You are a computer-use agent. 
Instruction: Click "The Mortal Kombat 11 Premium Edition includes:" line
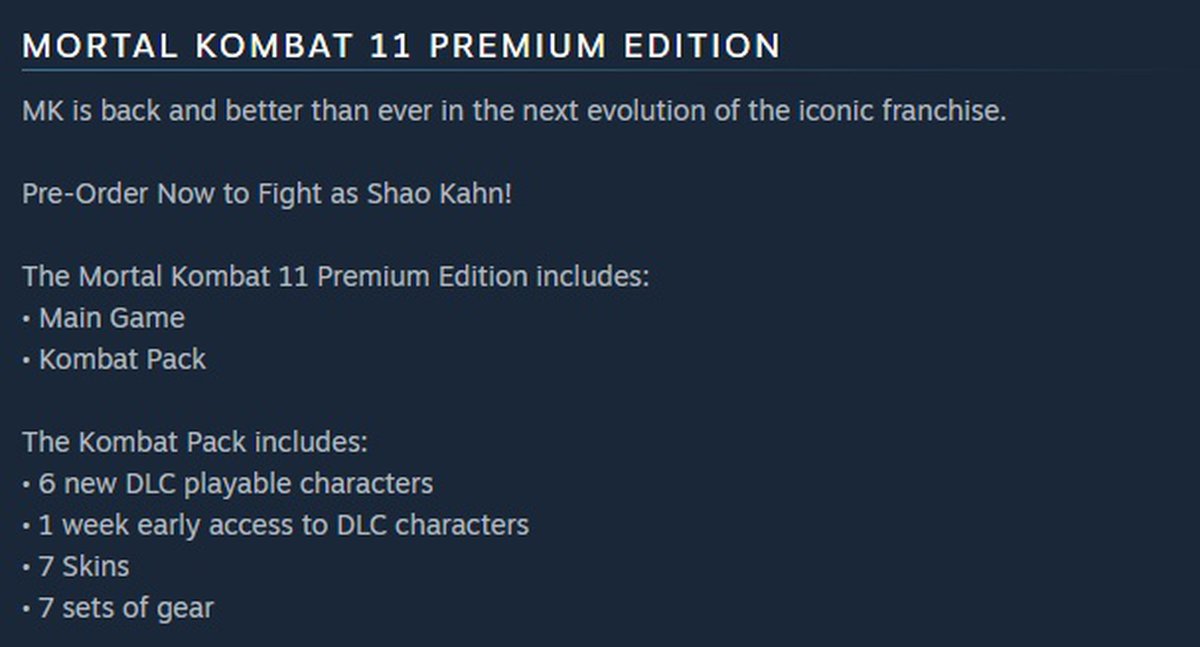tap(335, 276)
